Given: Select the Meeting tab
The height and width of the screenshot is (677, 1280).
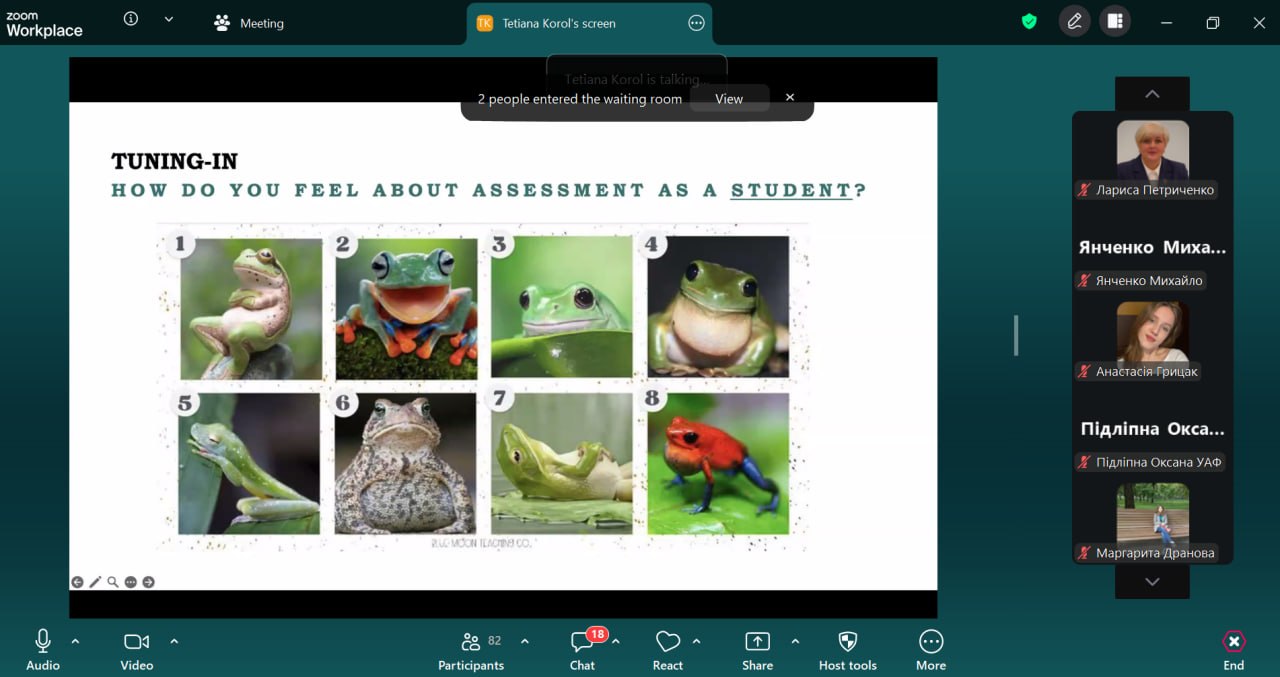Looking at the screenshot, I should click(x=250, y=23).
